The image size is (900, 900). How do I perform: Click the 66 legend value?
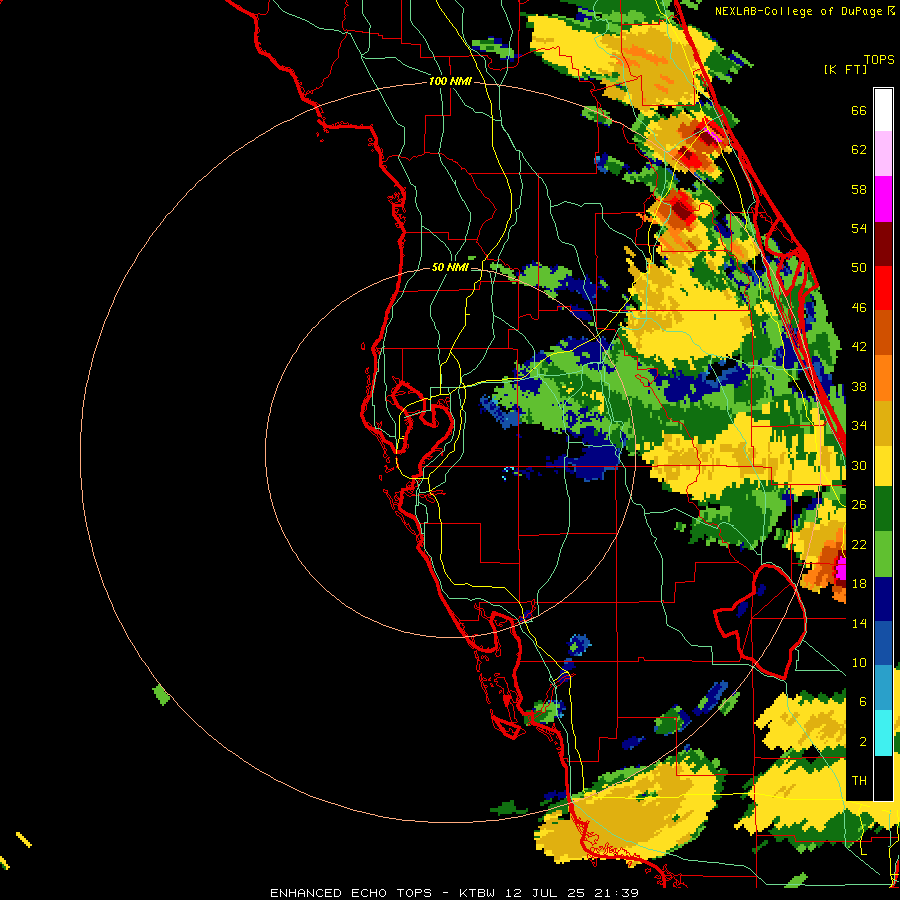[x=859, y=111]
